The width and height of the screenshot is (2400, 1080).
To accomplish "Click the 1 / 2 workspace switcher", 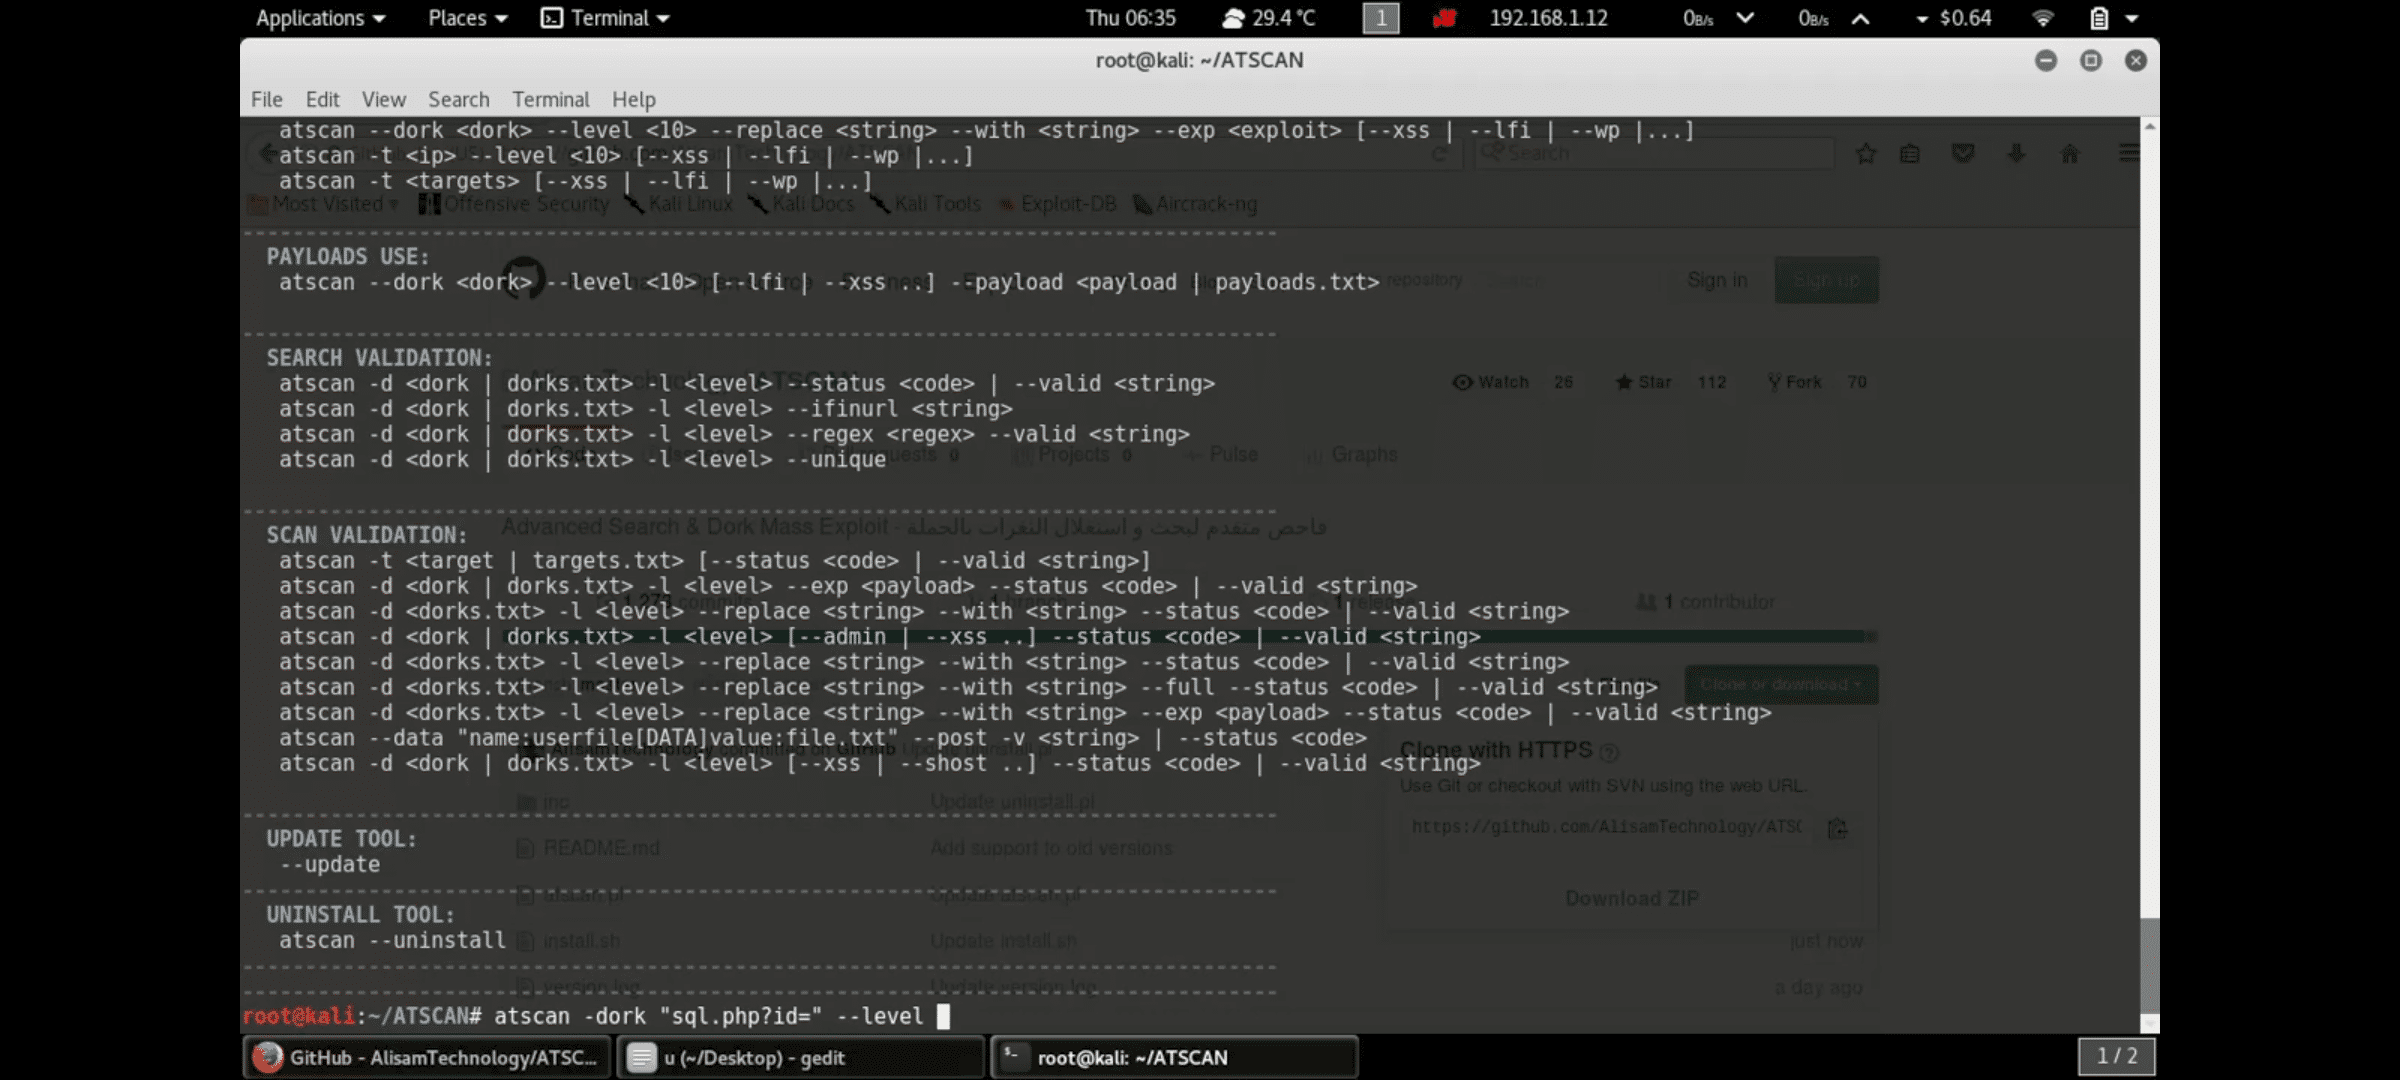I will pyautogui.click(x=2117, y=1056).
